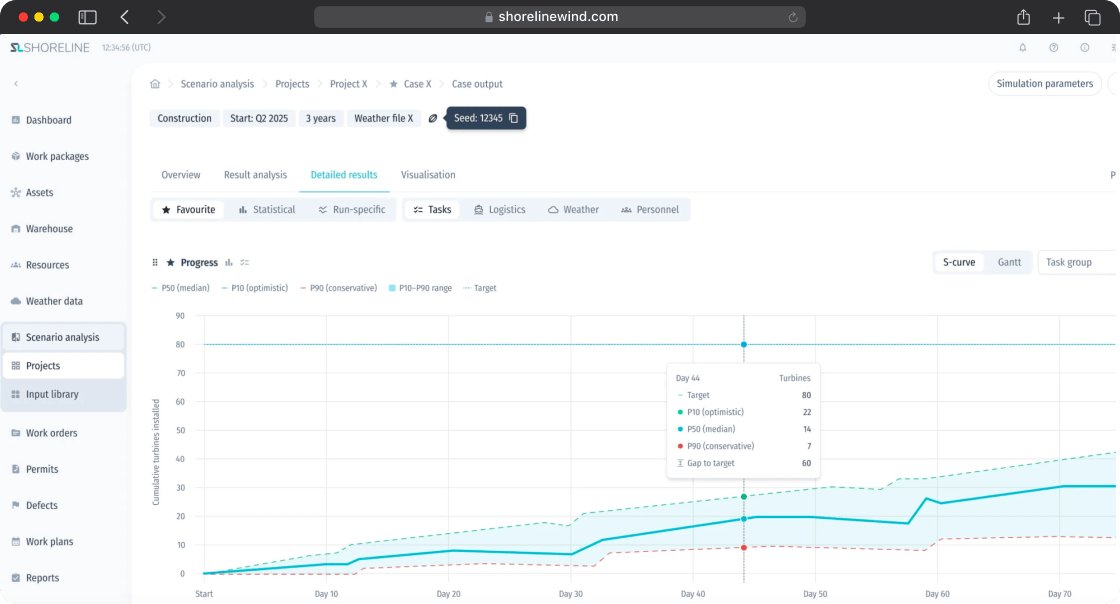The width and height of the screenshot is (1120, 604).
Task: Click Scenario analysis breadcrumb link
Action: tap(217, 84)
